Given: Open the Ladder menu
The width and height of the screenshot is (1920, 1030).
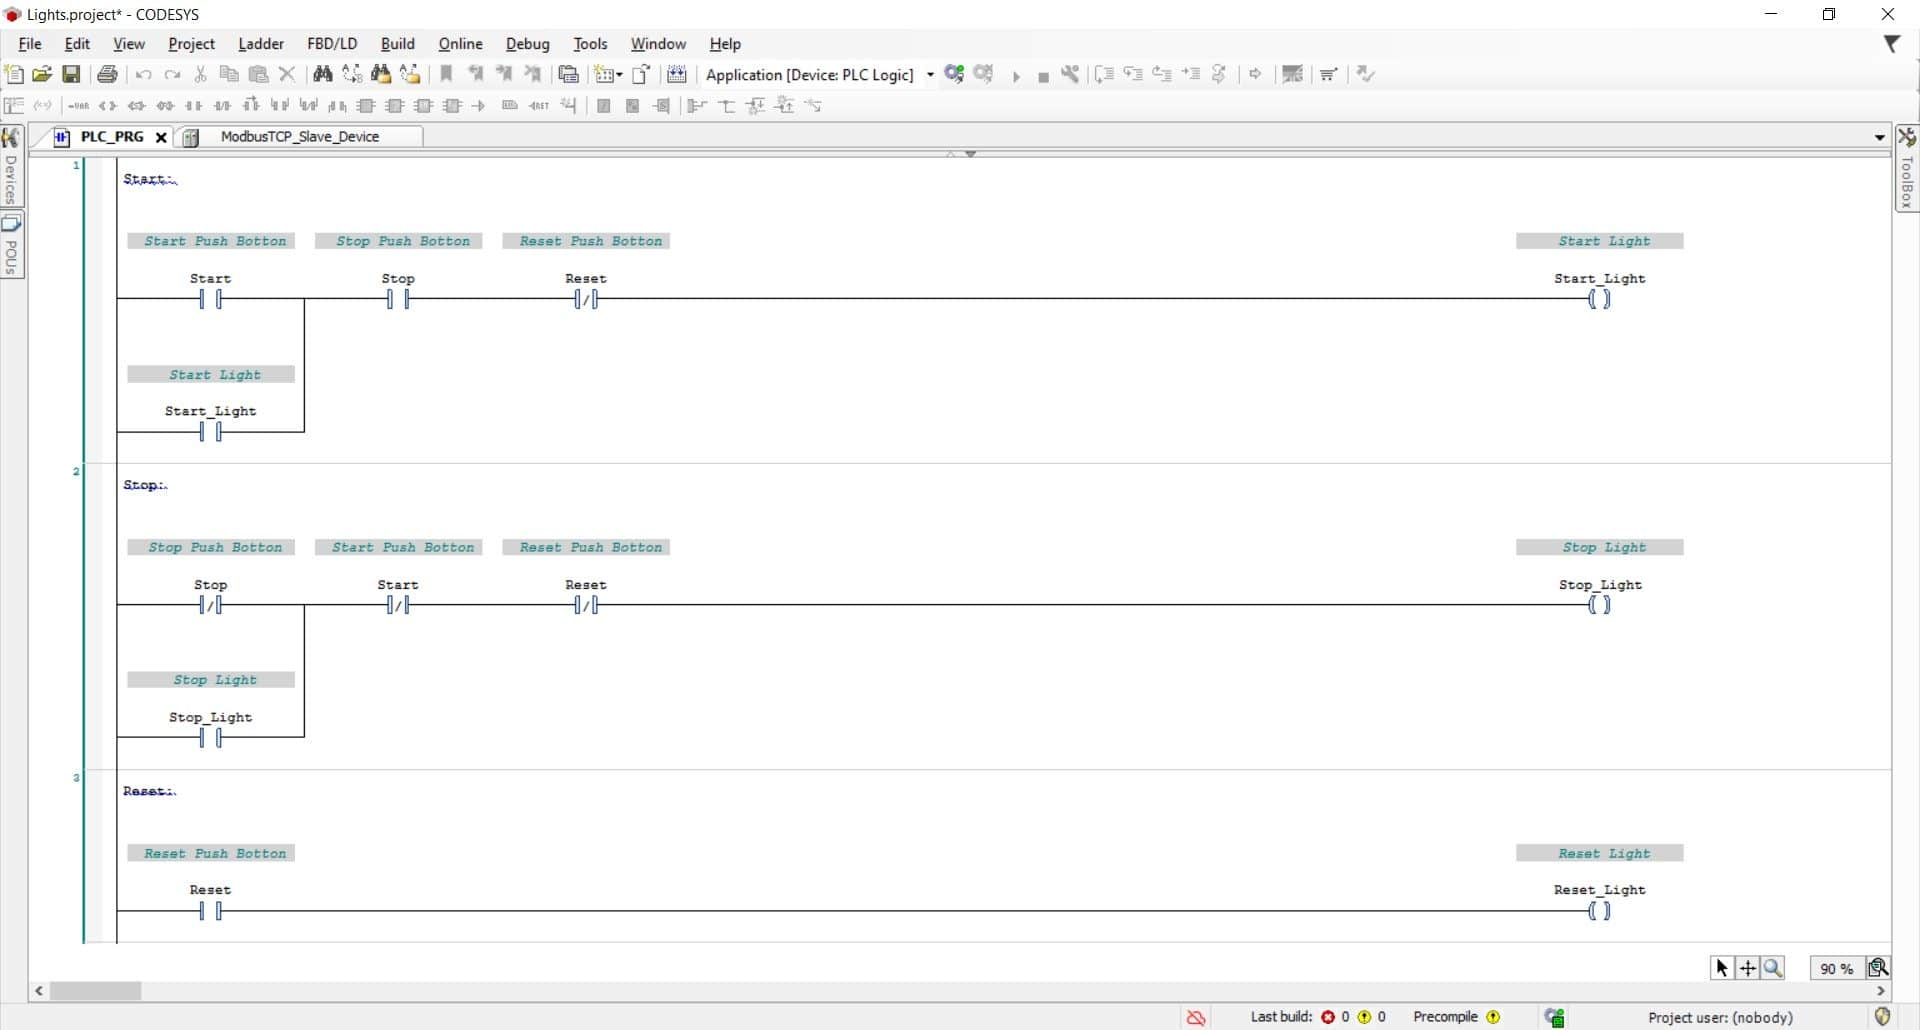Looking at the screenshot, I should pos(261,44).
